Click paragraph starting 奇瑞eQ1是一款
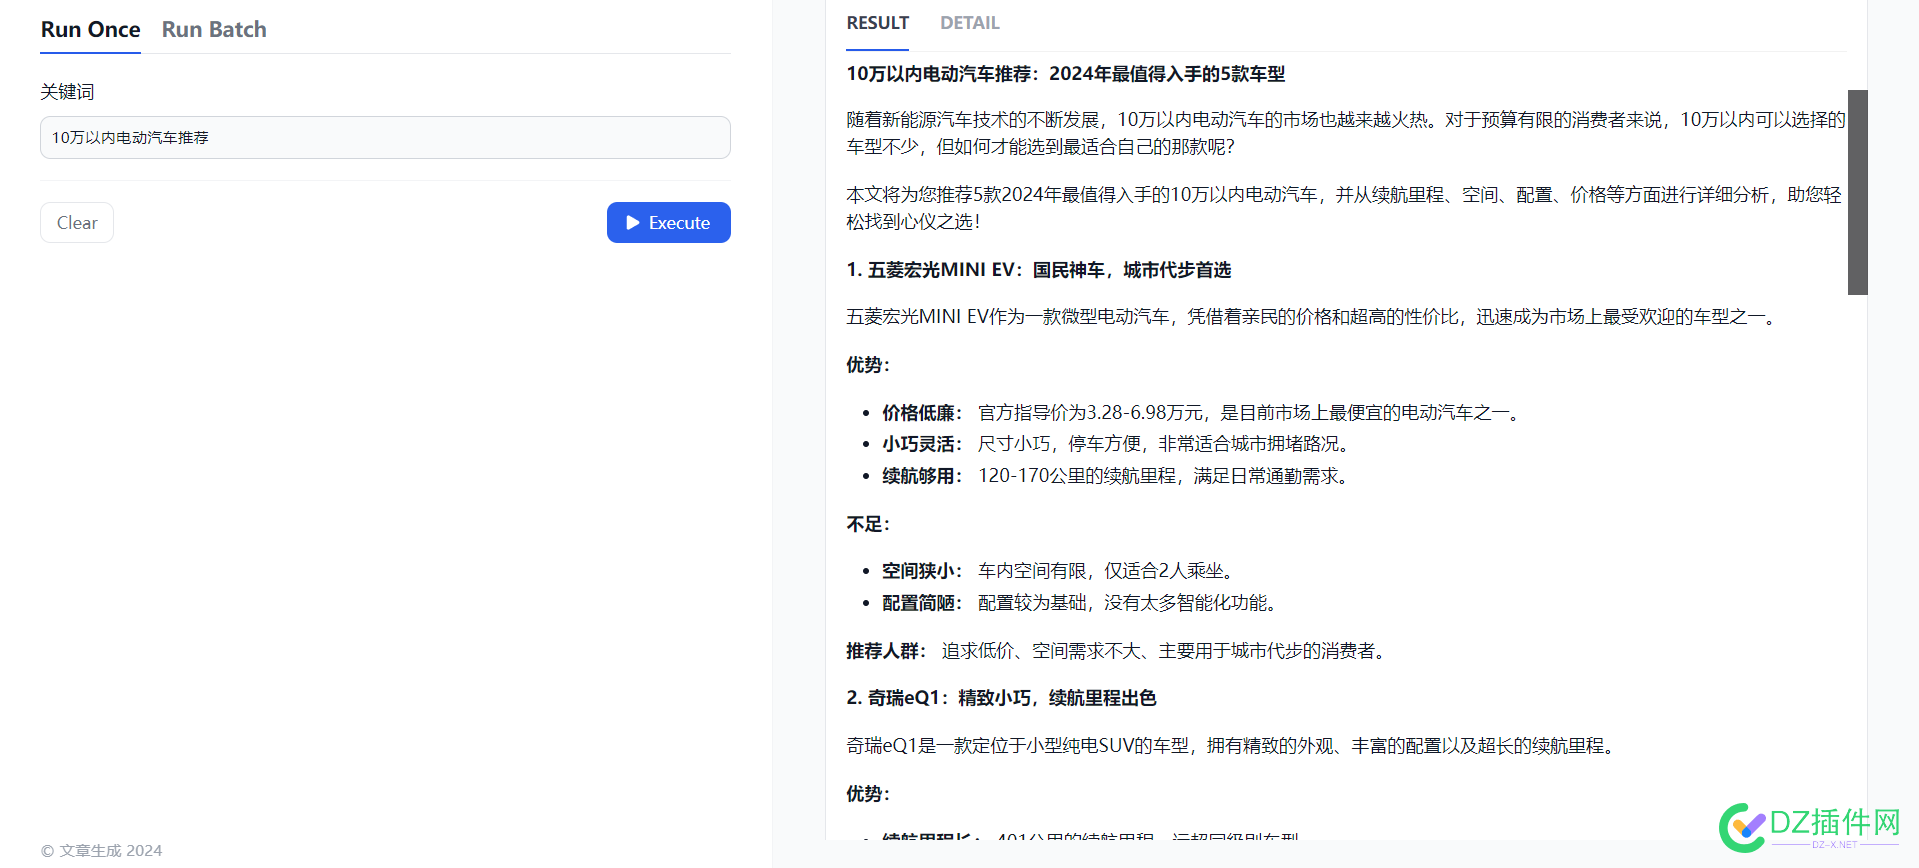Screen dimensions: 1919x868 (x=1233, y=746)
